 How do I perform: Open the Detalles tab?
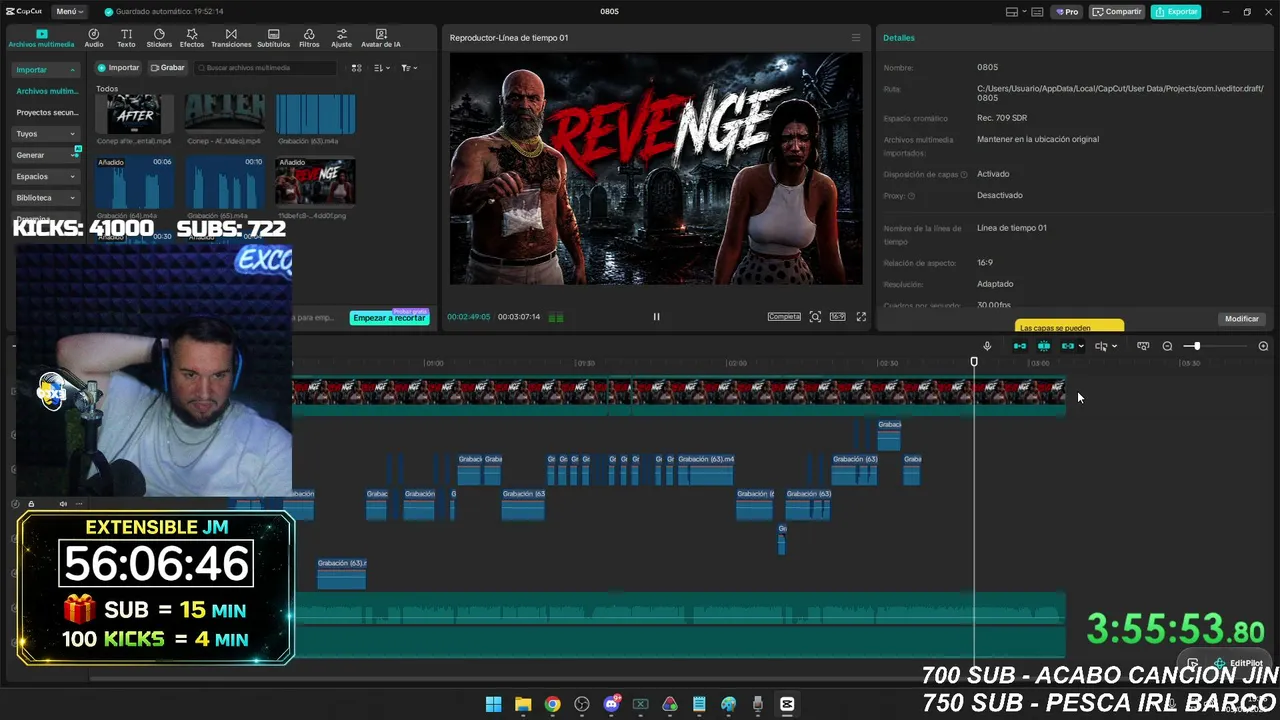coord(898,38)
